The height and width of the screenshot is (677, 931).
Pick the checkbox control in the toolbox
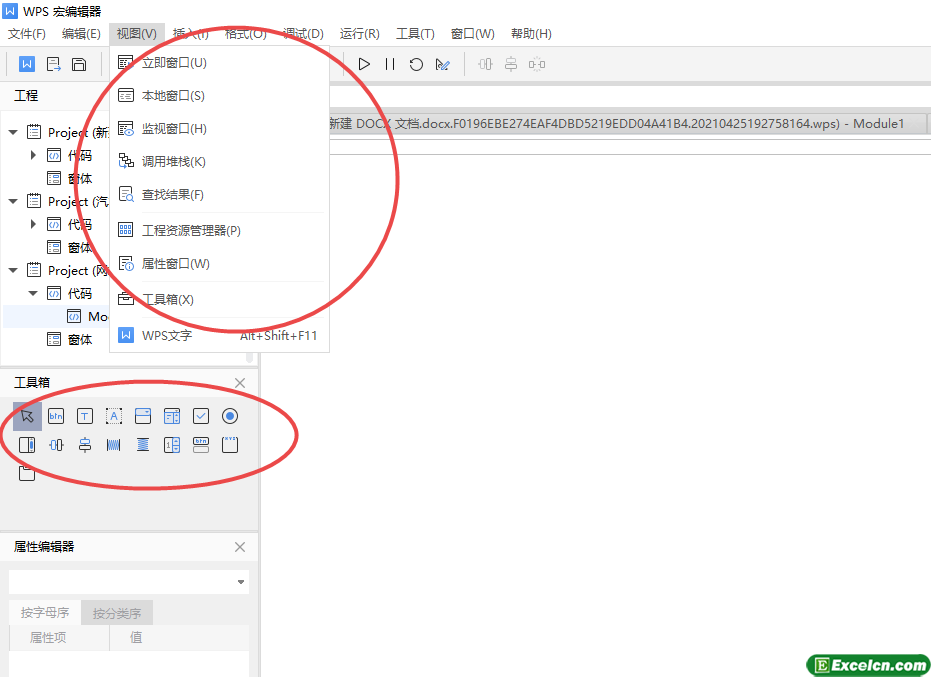tap(201, 416)
